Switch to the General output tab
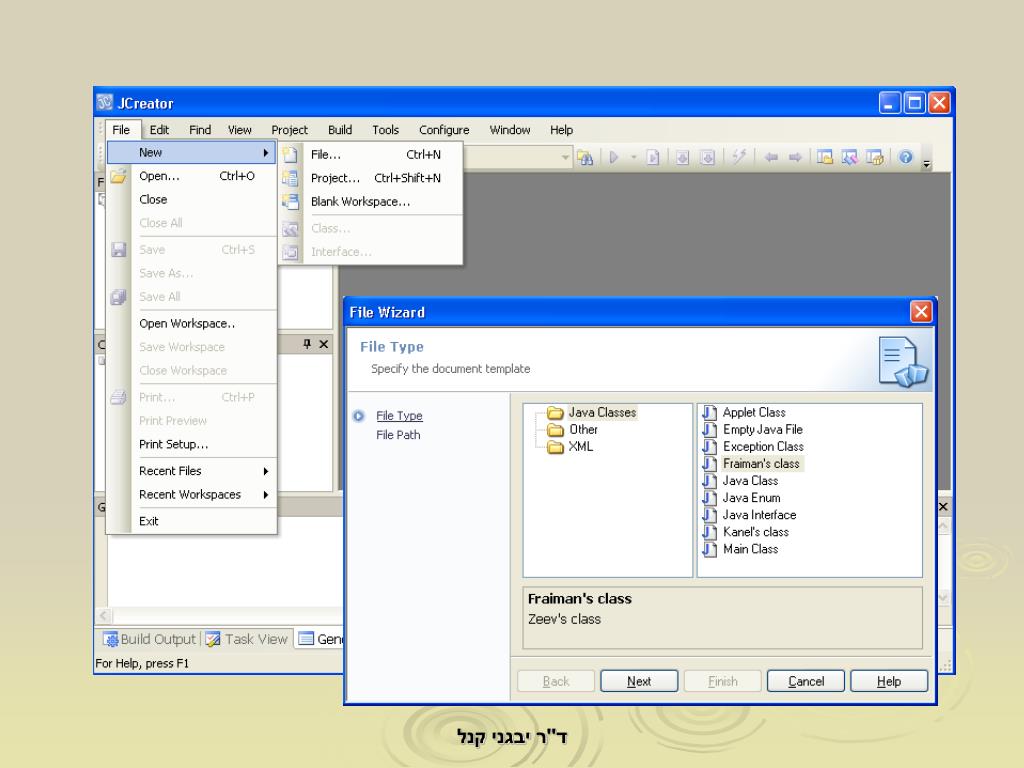Viewport: 1024px width, 768px height. [x=320, y=639]
